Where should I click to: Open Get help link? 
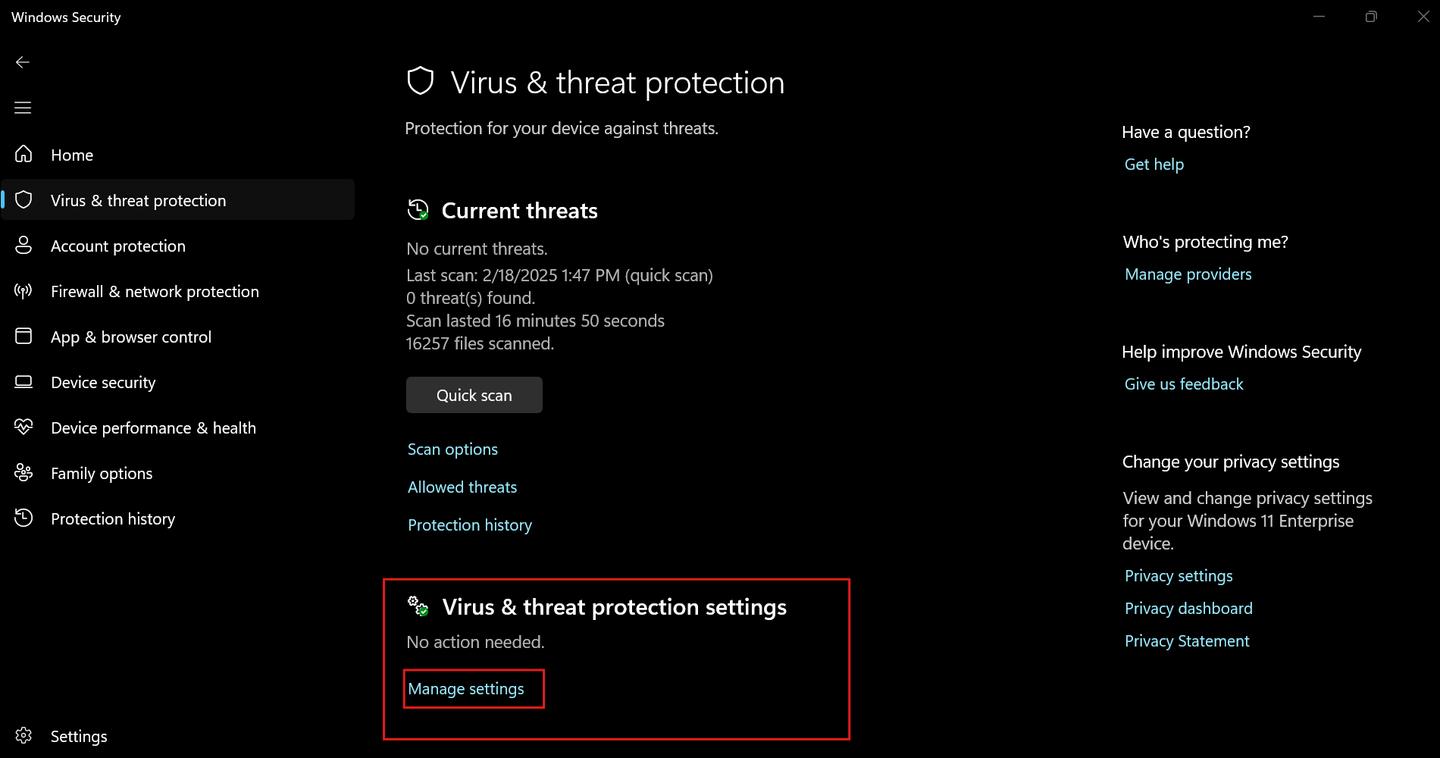[x=1154, y=164]
